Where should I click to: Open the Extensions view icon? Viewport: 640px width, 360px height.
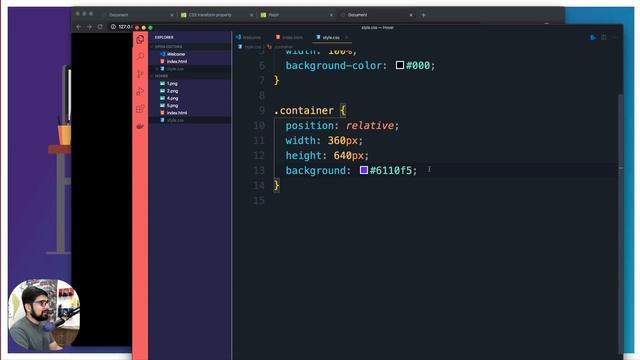pyautogui.click(x=140, y=109)
